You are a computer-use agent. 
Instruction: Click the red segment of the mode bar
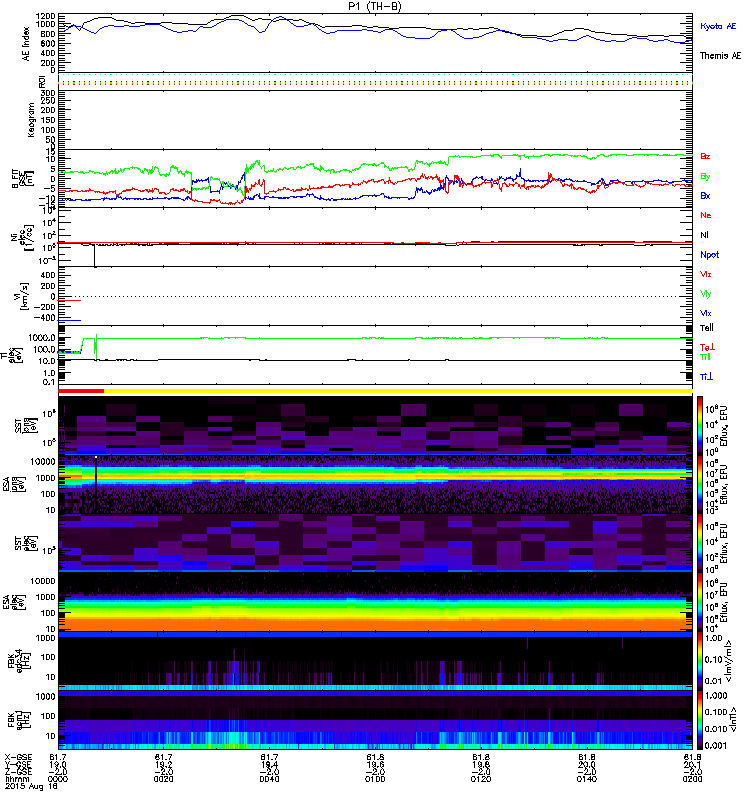[81, 391]
